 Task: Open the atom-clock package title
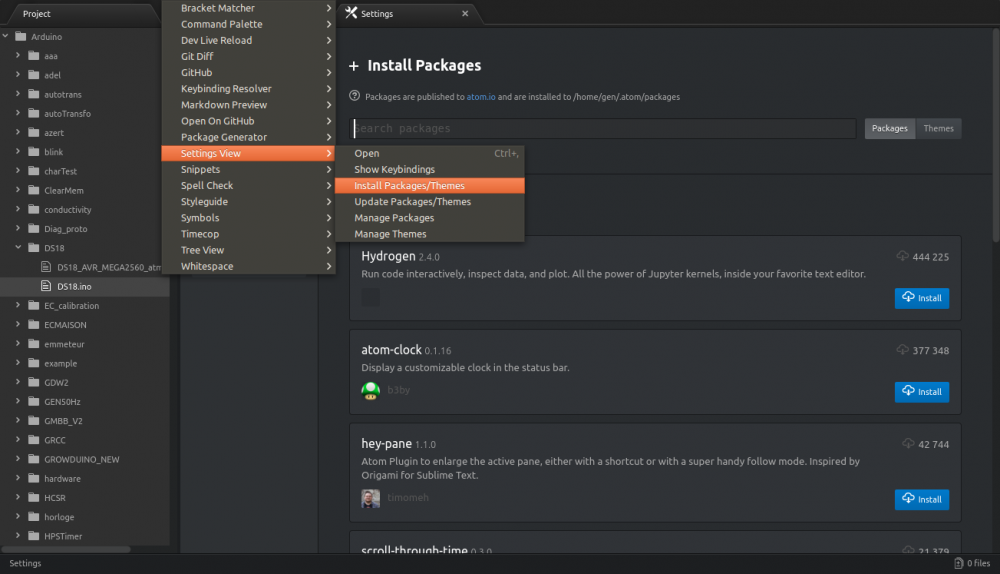tap(392, 350)
